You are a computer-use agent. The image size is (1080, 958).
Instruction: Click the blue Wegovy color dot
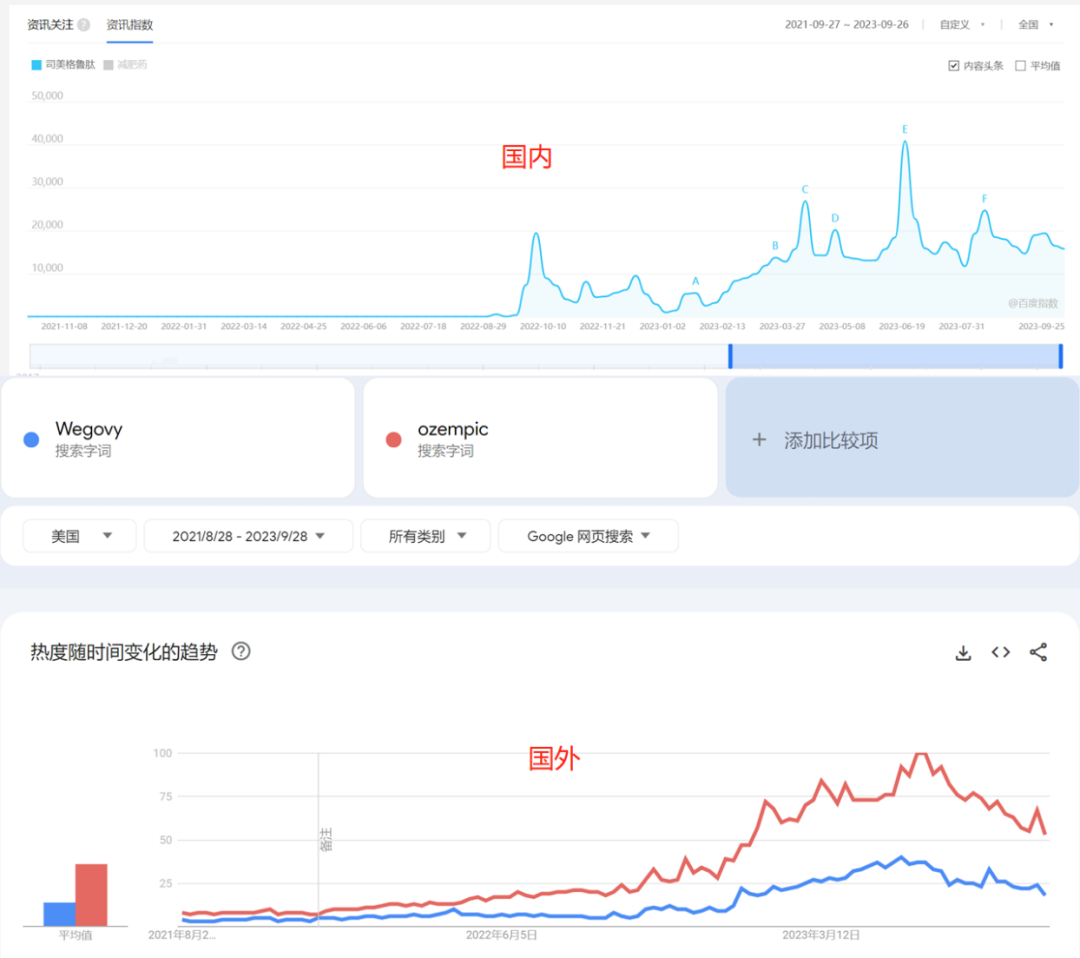tap(31, 439)
